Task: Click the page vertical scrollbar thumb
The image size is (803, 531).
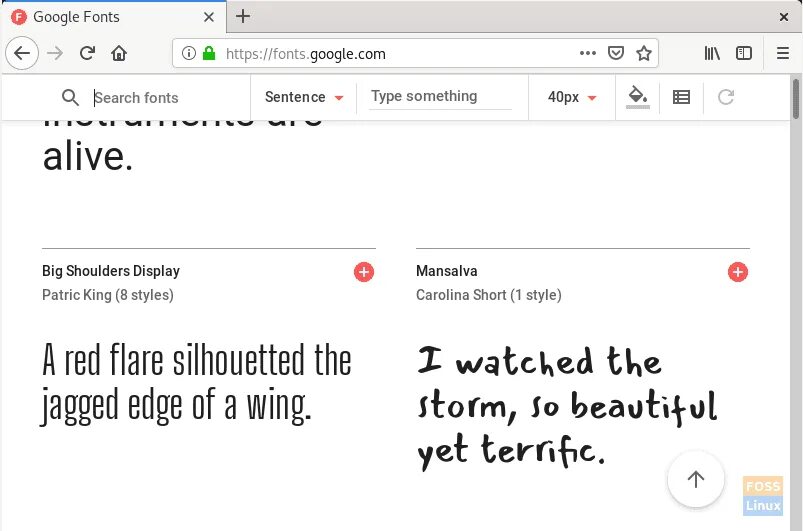Action: coord(795,99)
